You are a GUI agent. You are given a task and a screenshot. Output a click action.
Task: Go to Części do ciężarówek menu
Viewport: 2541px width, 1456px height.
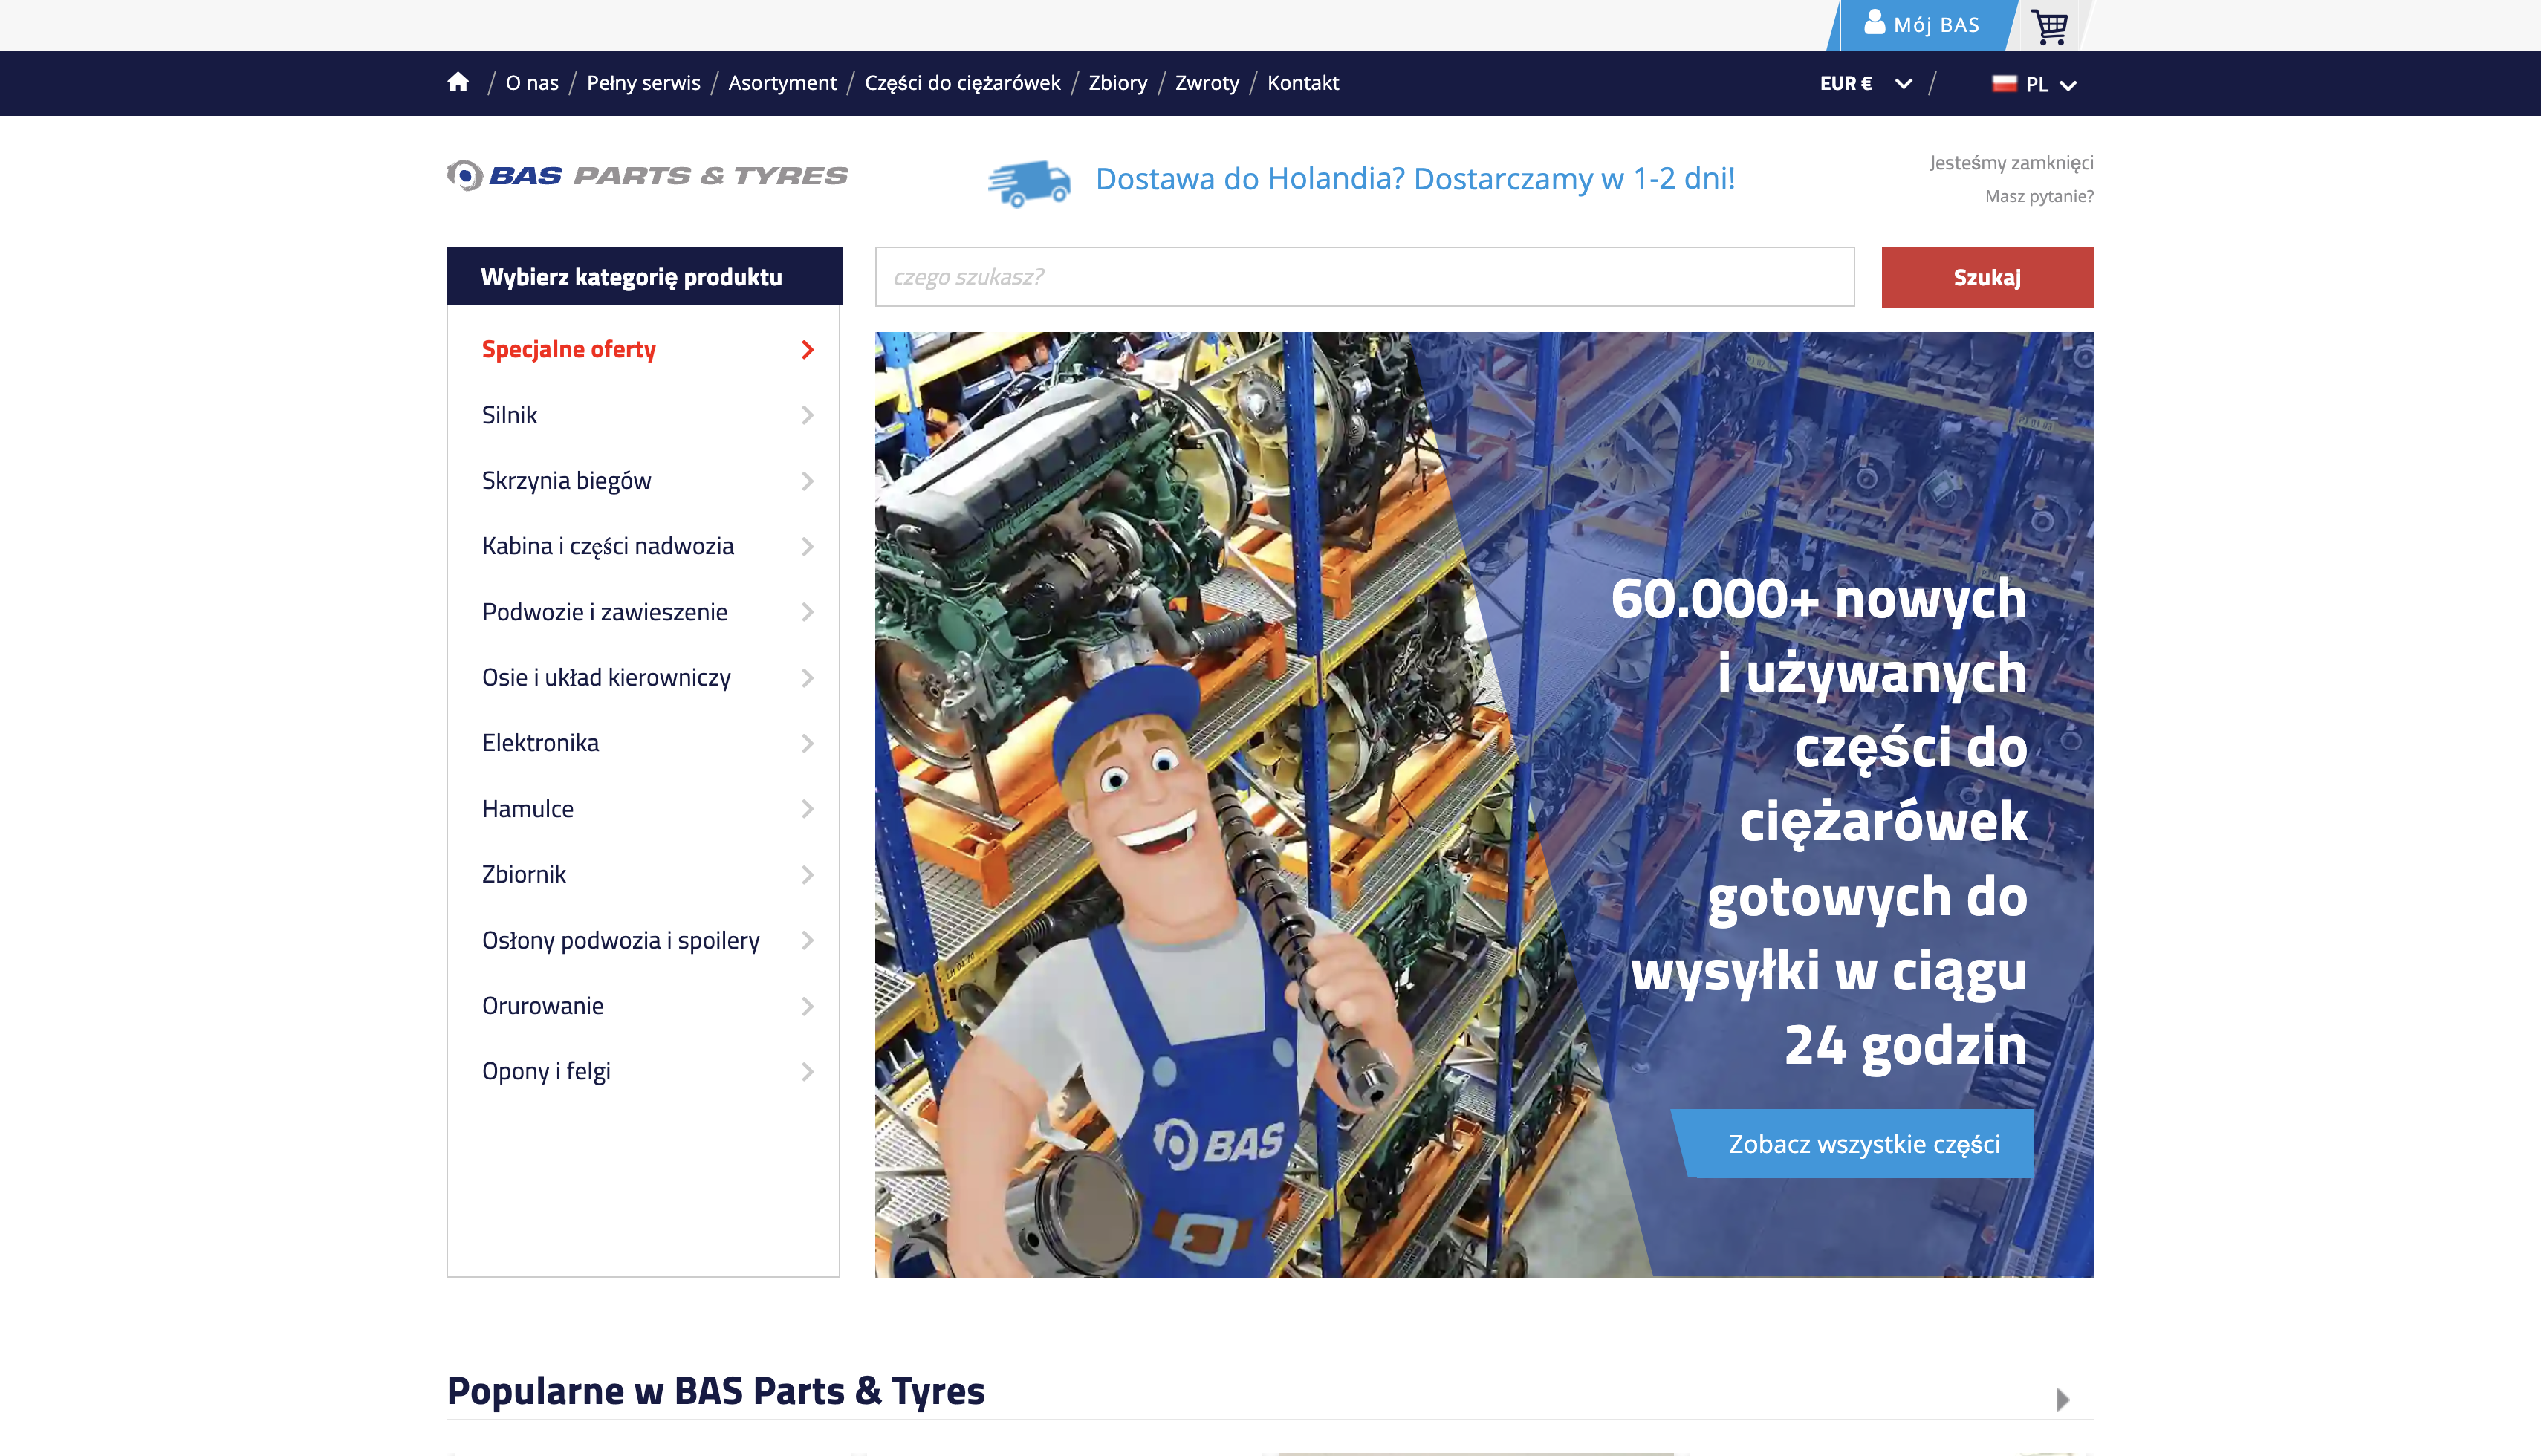click(963, 83)
